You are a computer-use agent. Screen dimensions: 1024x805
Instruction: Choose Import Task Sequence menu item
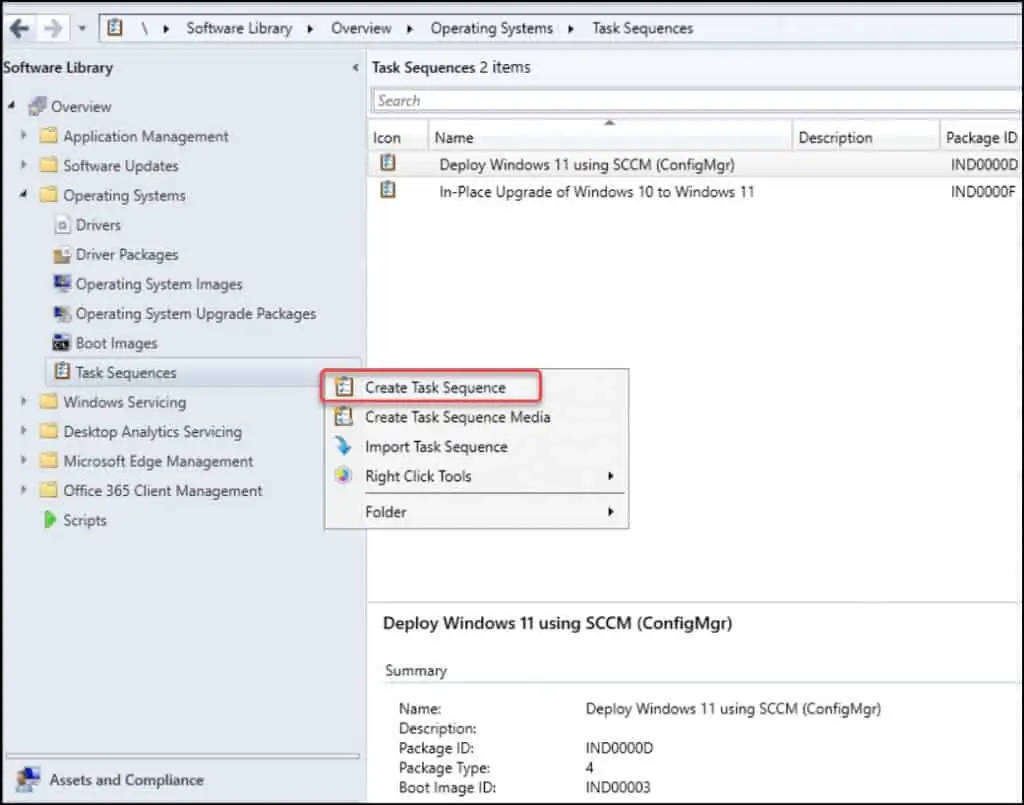(x=477, y=447)
